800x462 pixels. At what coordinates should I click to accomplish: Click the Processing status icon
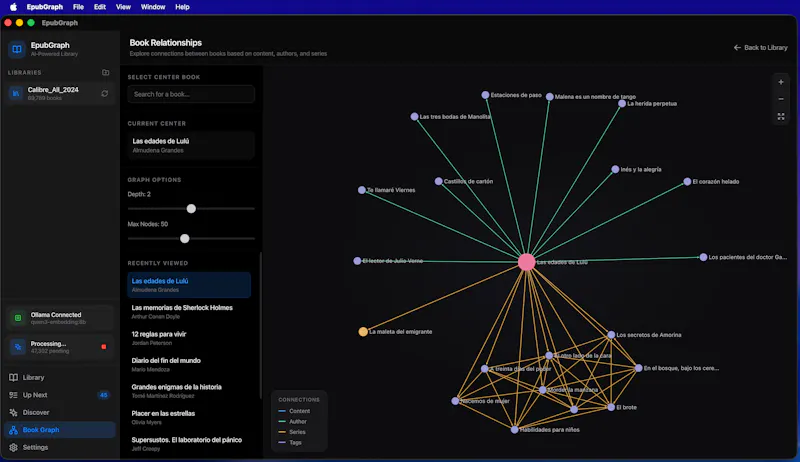pyautogui.click(x=18, y=347)
